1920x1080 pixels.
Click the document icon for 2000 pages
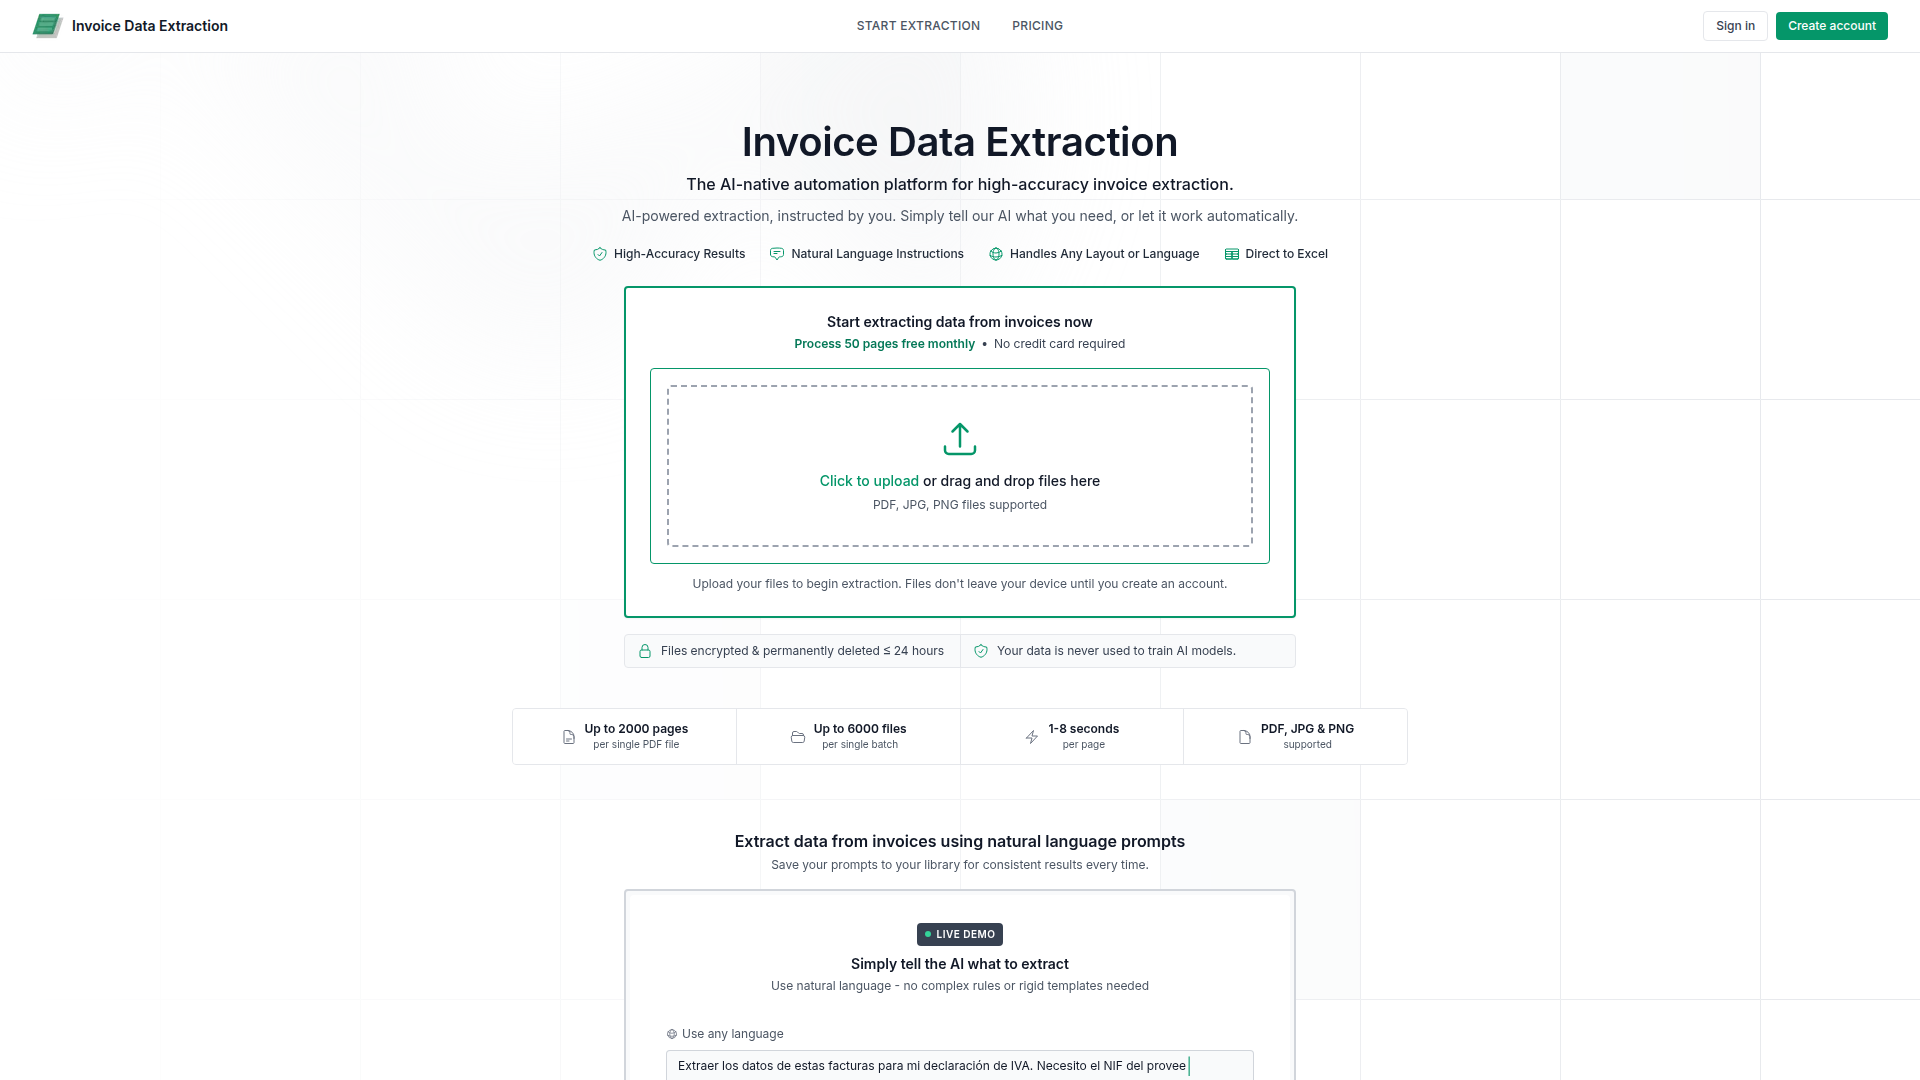point(569,737)
